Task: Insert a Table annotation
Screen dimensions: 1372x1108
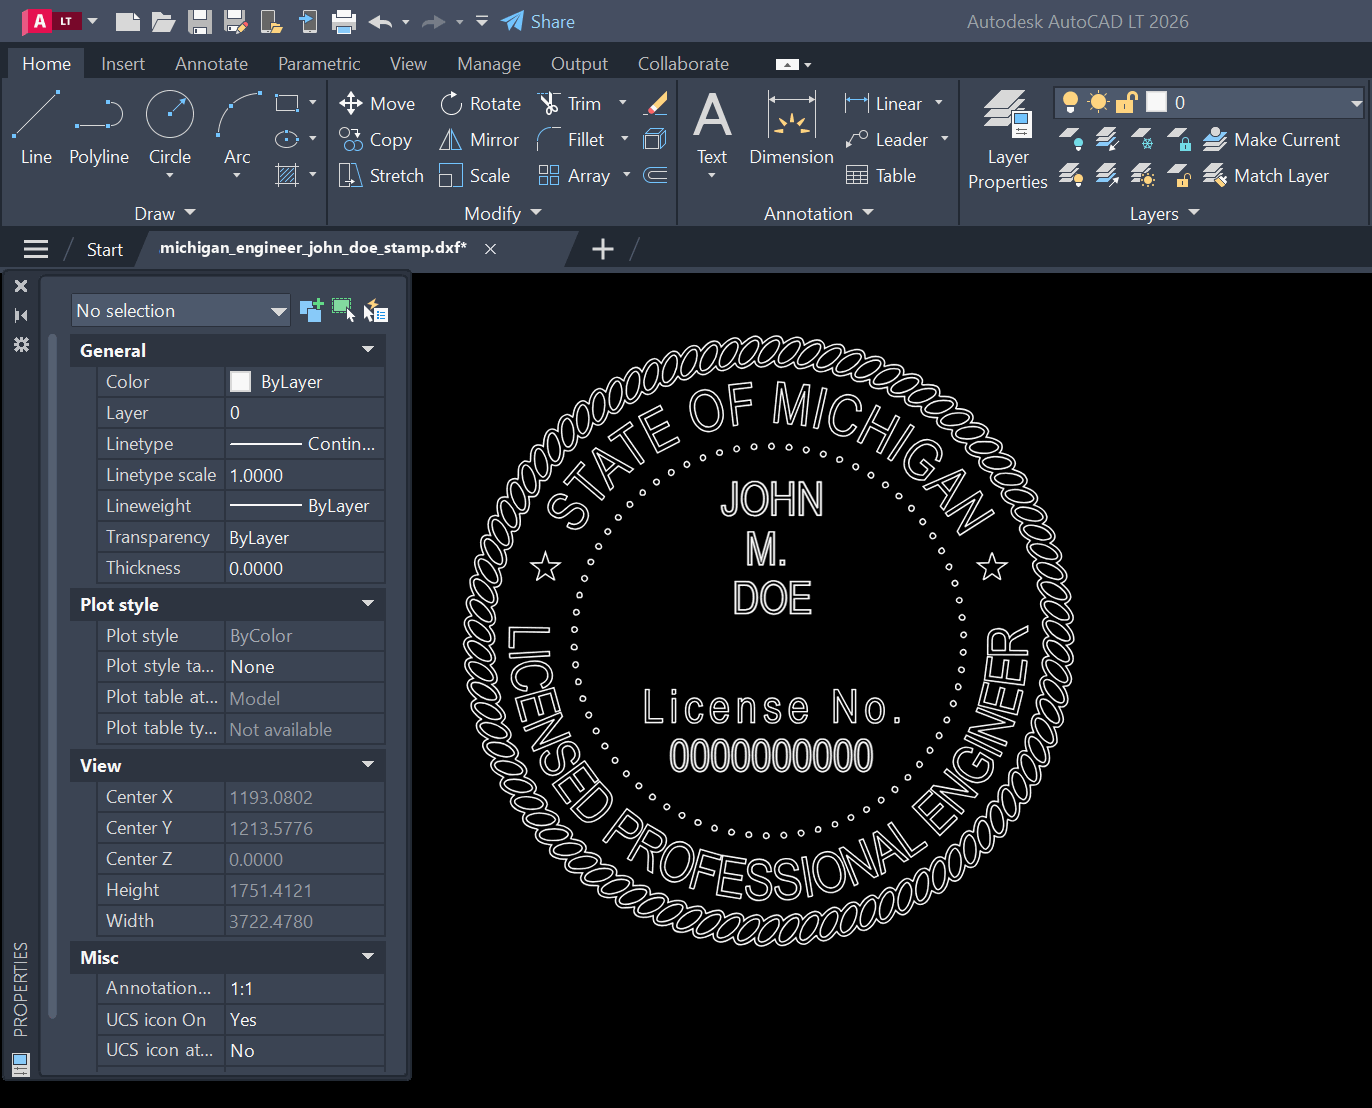Action: pyautogui.click(x=881, y=175)
